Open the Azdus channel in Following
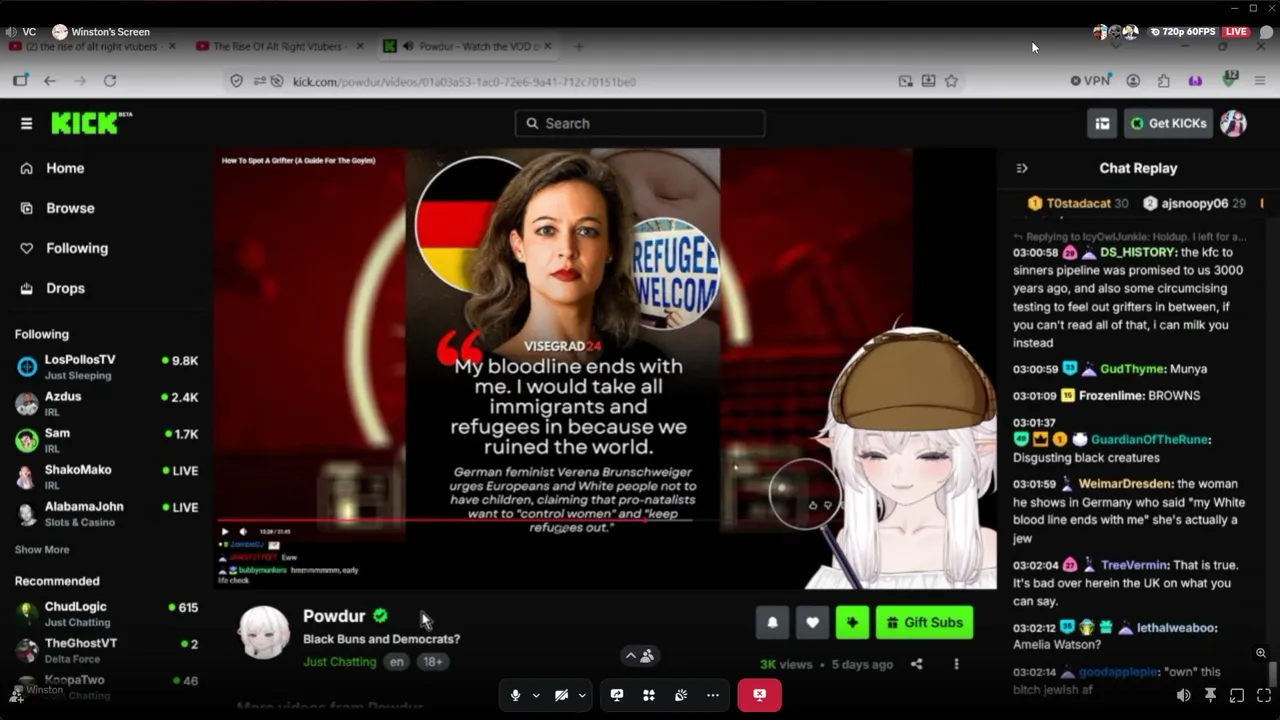Image resolution: width=1280 pixels, height=720 pixels. (106, 403)
